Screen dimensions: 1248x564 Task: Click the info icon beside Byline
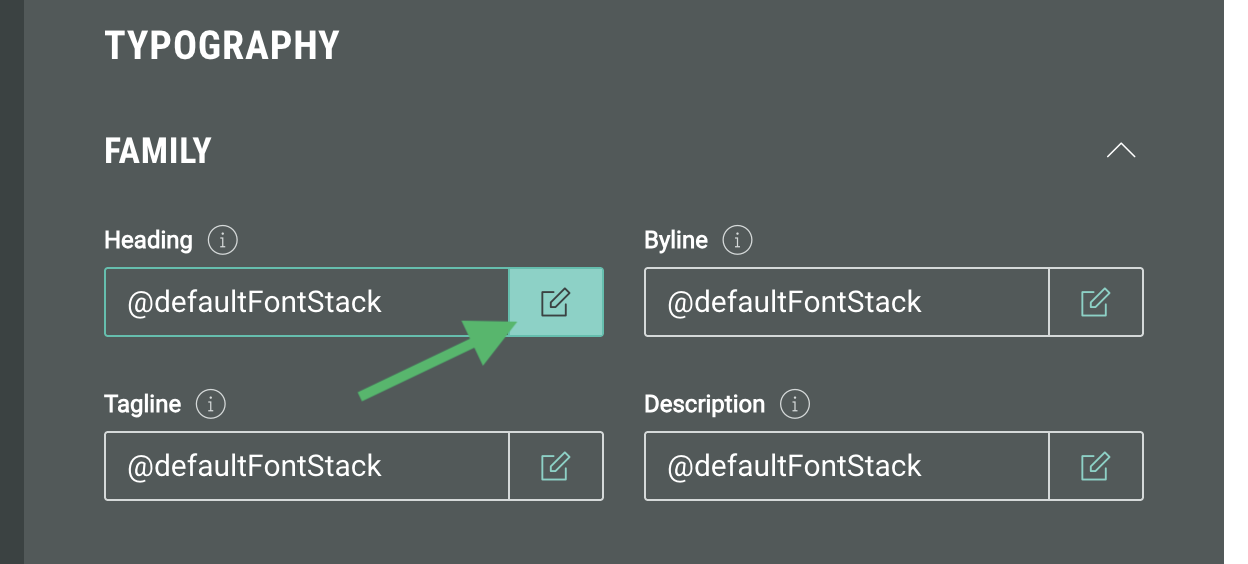pos(737,241)
